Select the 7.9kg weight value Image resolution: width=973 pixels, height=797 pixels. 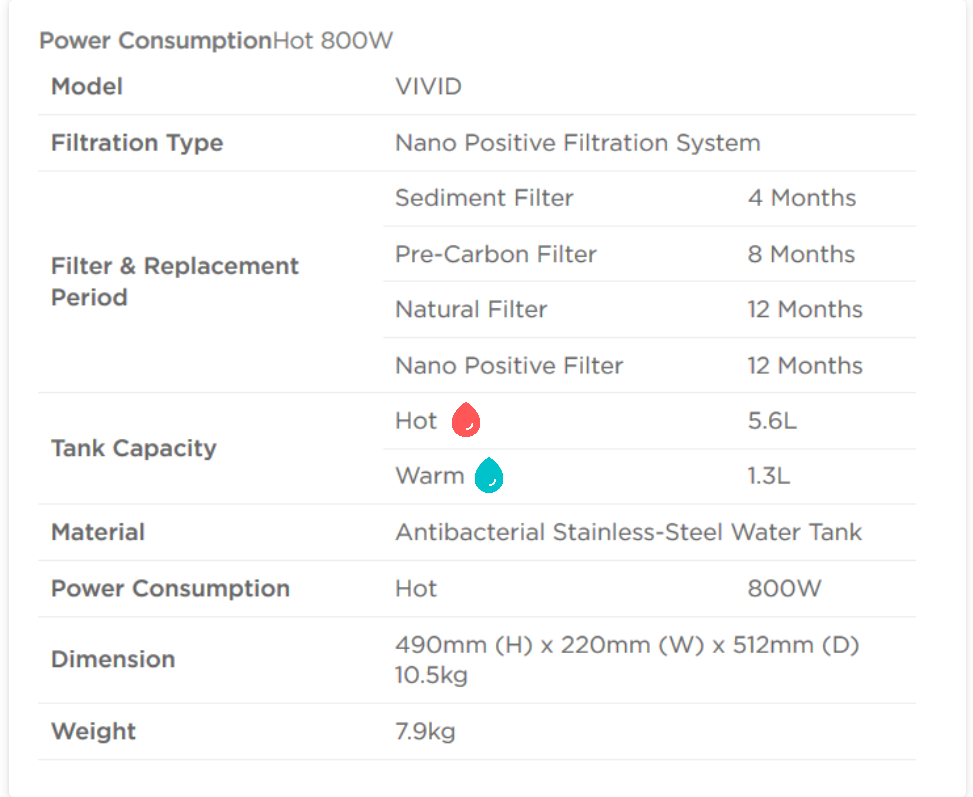click(x=425, y=731)
